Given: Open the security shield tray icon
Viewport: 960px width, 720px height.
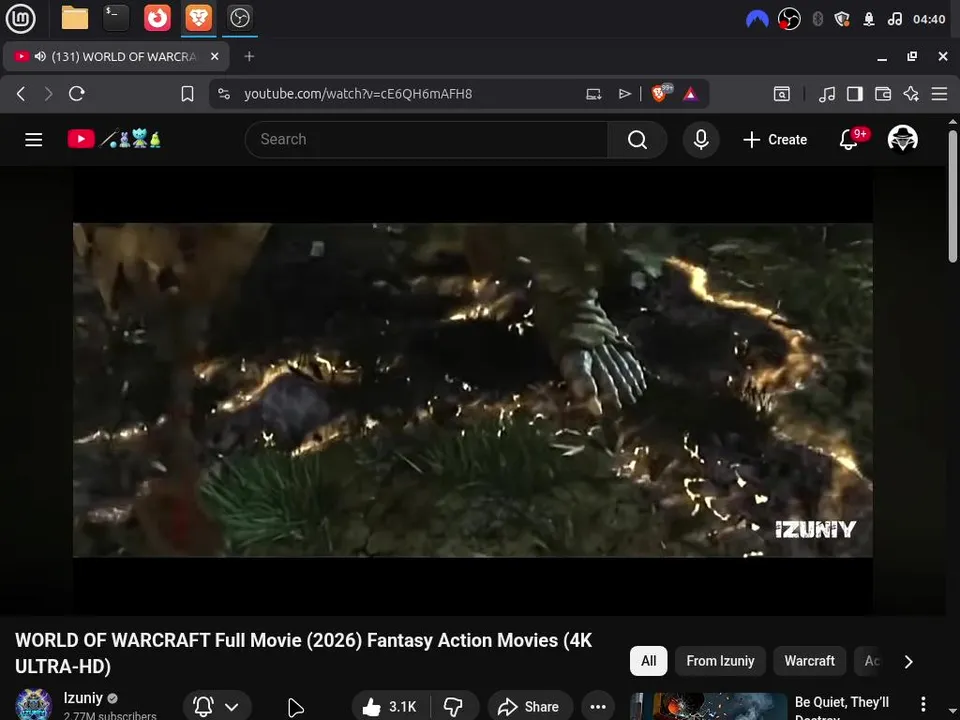Looking at the screenshot, I should pyautogui.click(x=842, y=20).
